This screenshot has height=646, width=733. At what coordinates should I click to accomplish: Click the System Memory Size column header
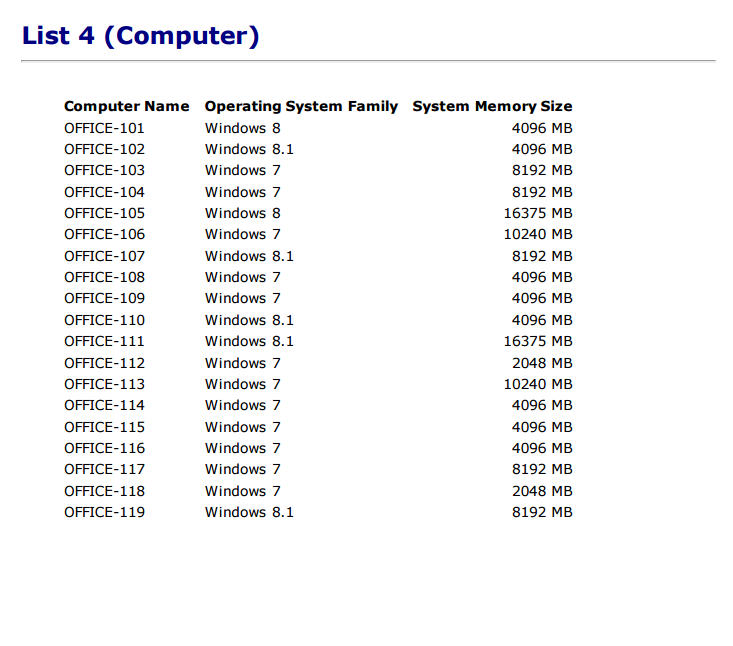(492, 106)
